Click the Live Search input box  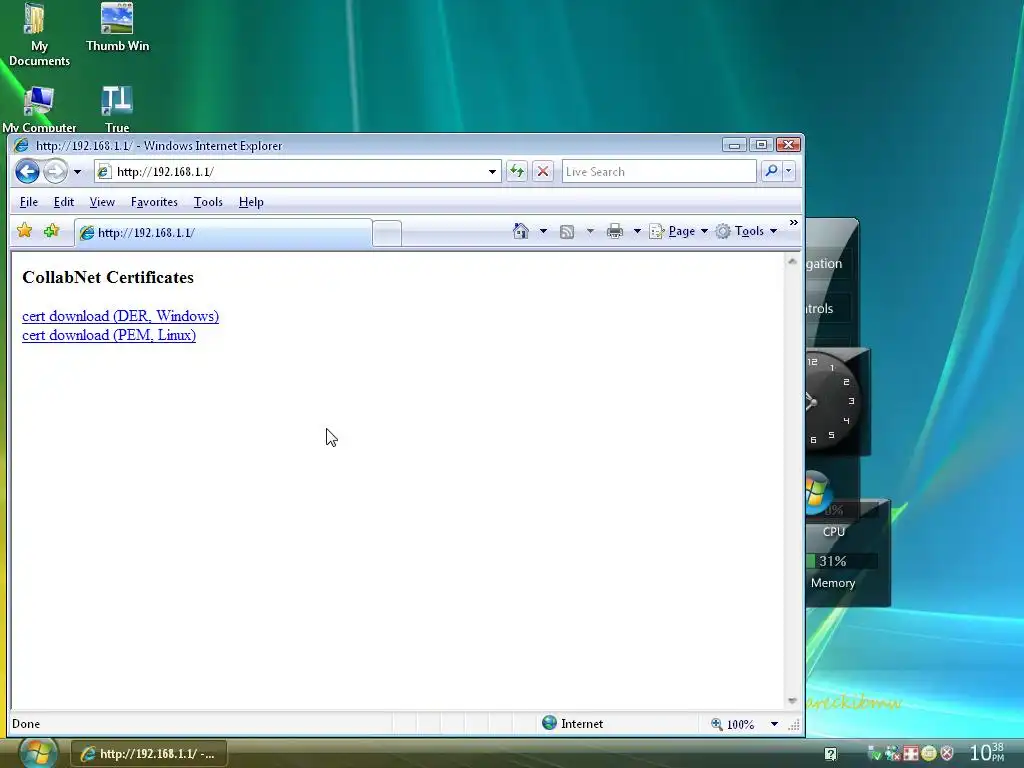[x=658, y=172]
